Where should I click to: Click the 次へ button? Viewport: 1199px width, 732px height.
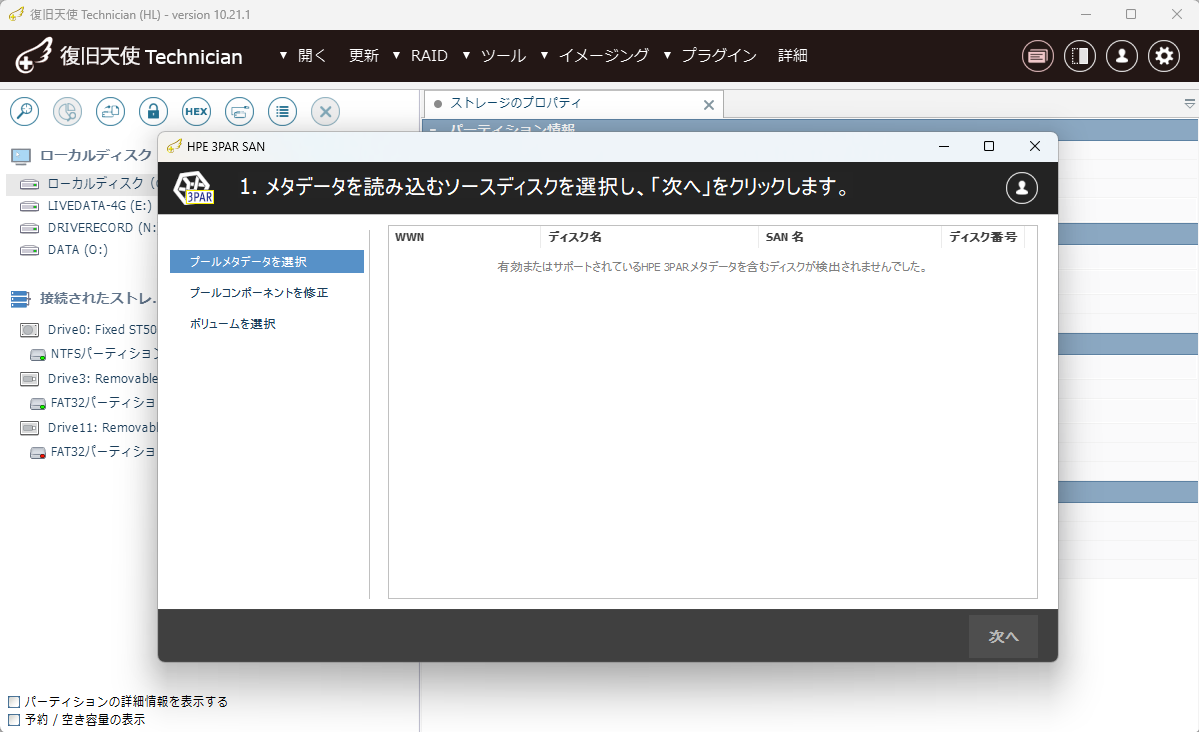(x=1003, y=636)
